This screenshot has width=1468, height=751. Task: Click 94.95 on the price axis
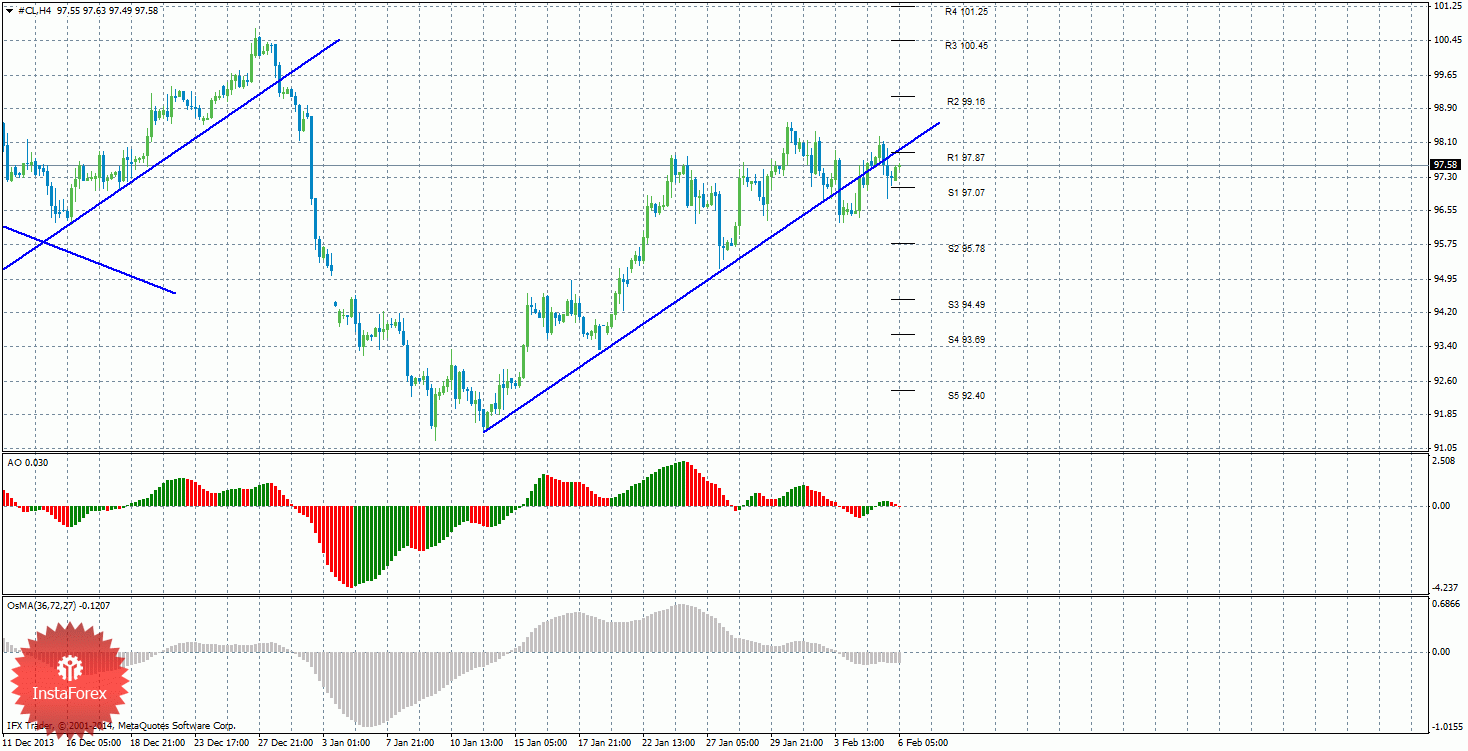[x=1445, y=278]
